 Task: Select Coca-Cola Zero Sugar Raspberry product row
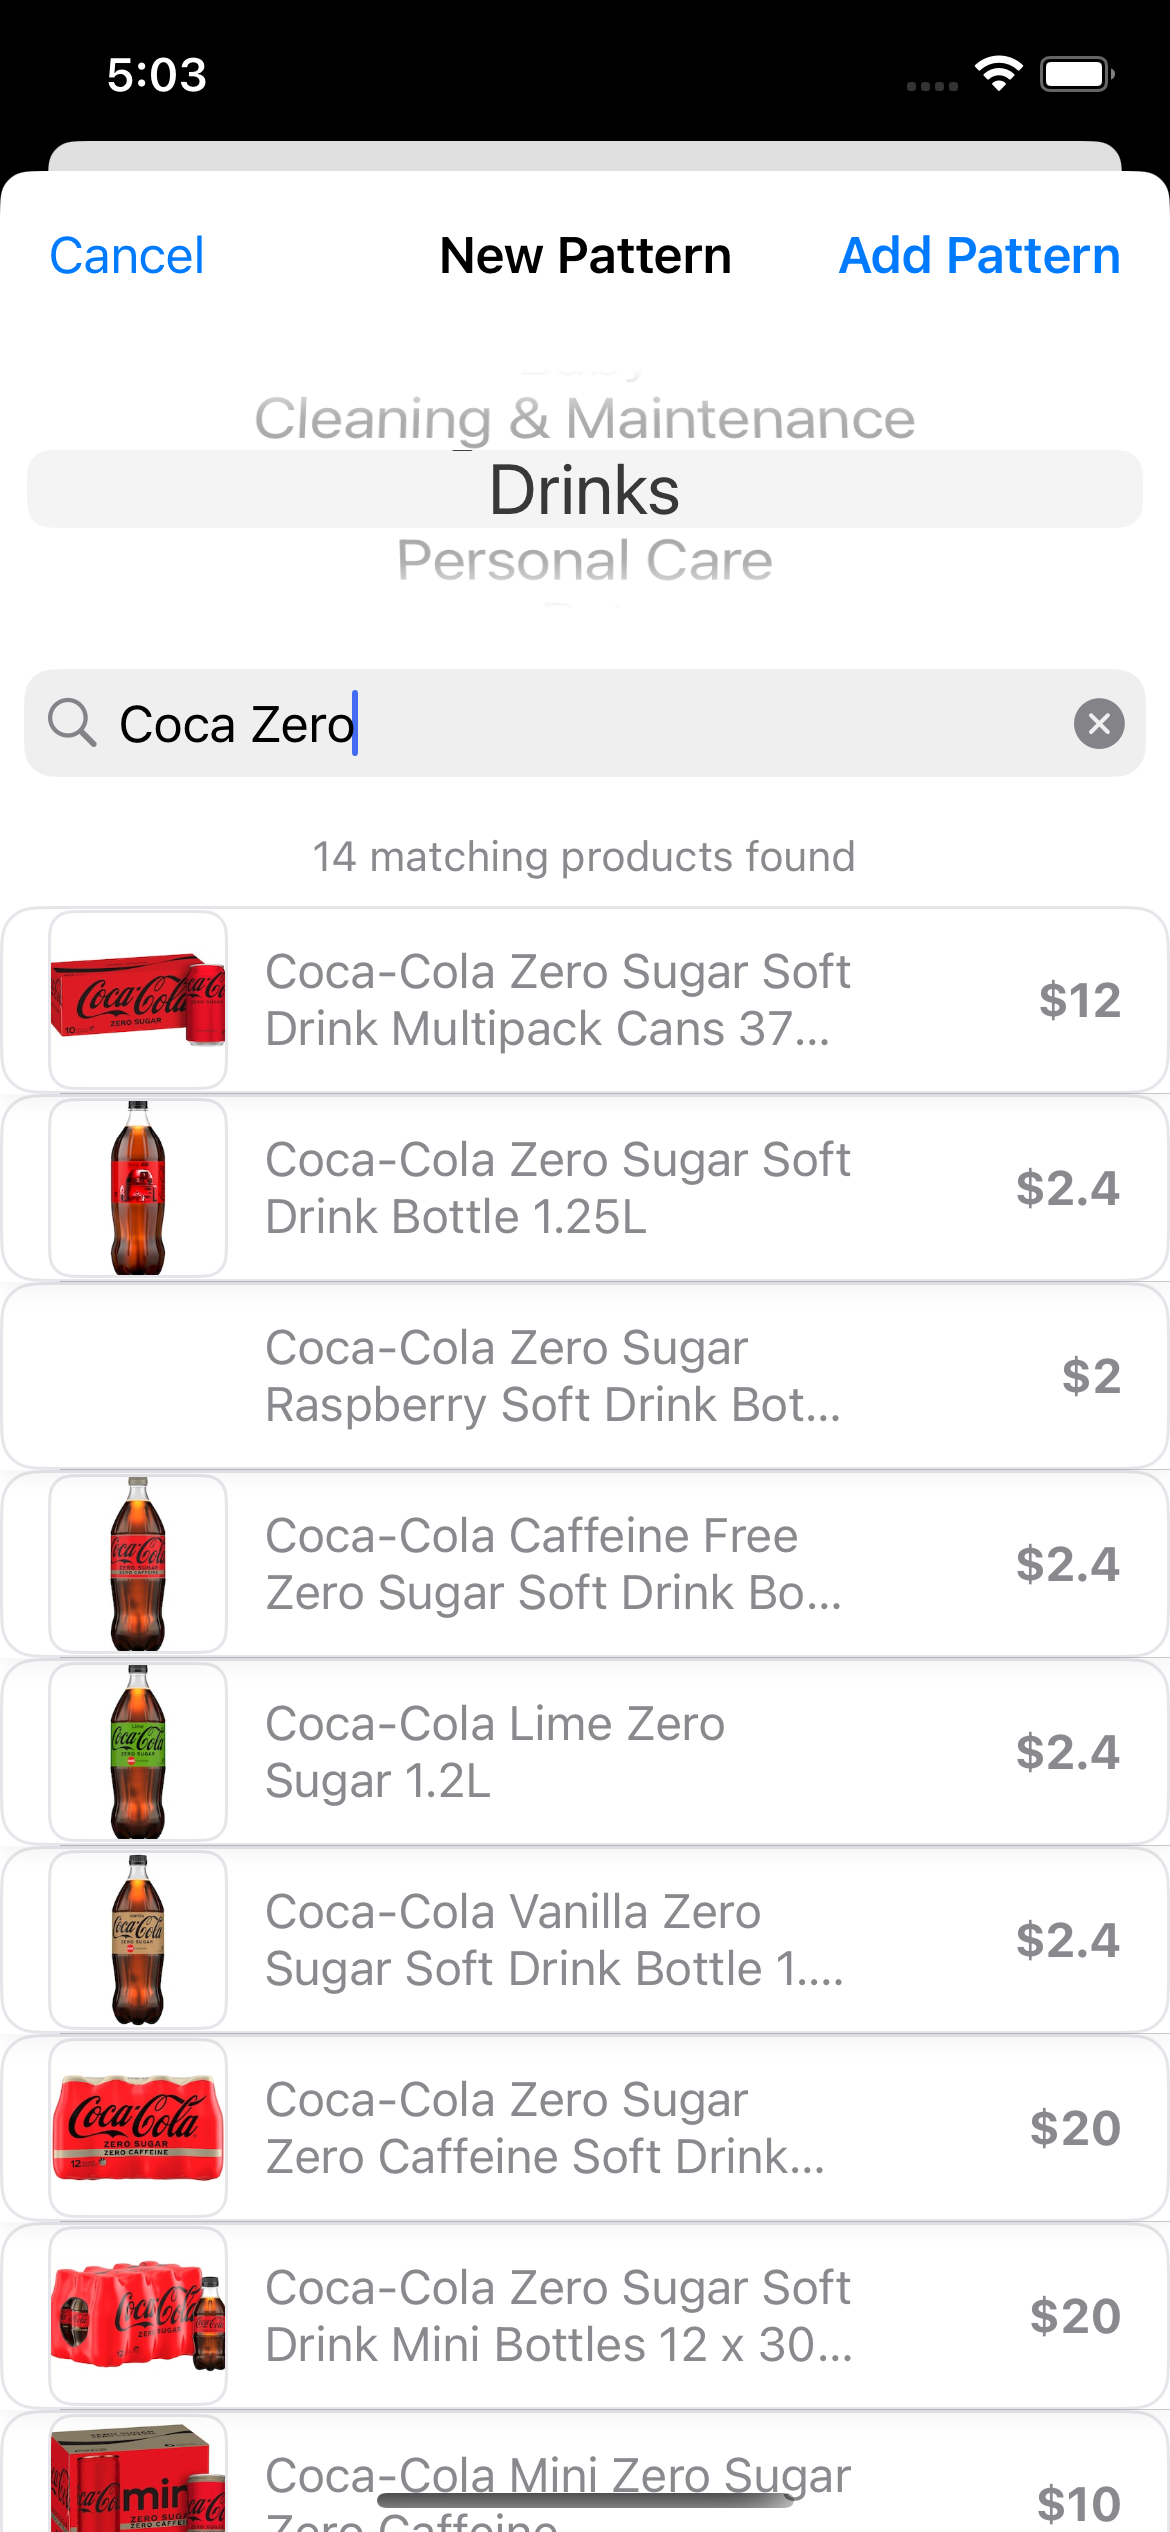[585, 1376]
